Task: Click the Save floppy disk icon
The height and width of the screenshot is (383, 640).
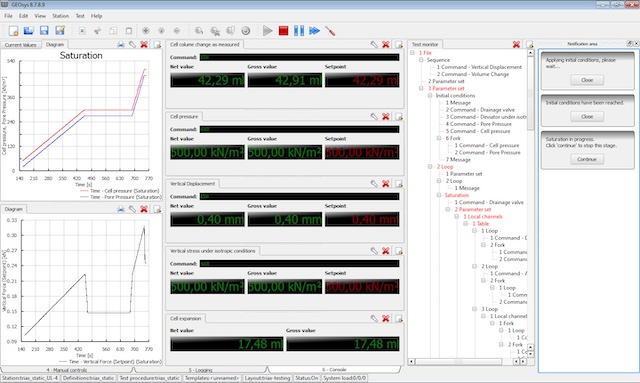Action: pos(44,31)
